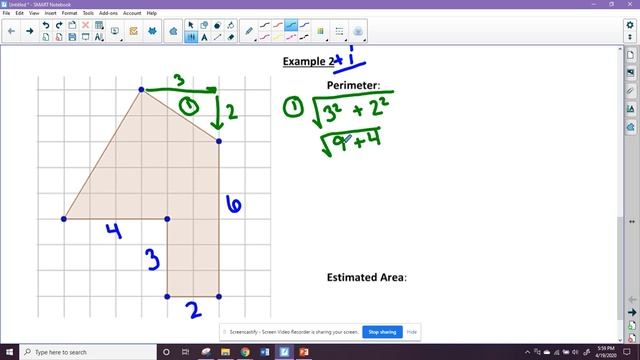Choose the Select arrow tool

click(191, 25)
